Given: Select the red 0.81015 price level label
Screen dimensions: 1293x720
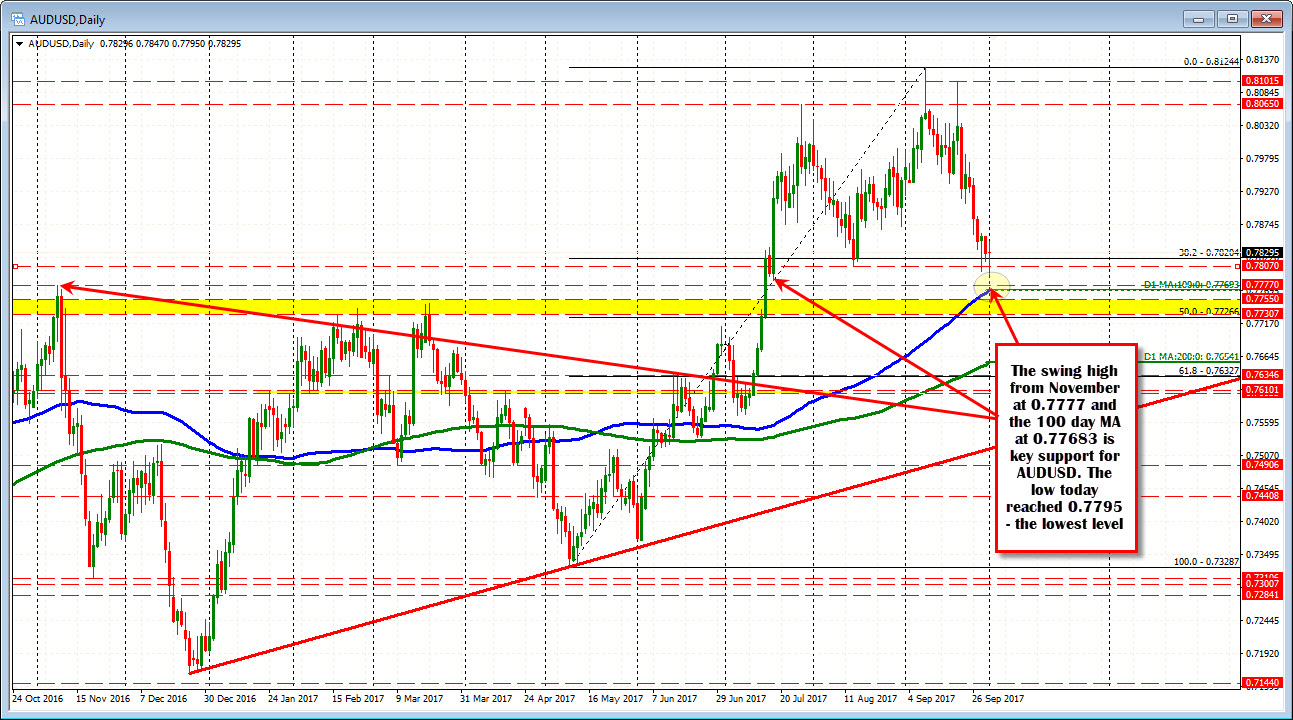Looking at the screenshot, I should point(1260,80).
